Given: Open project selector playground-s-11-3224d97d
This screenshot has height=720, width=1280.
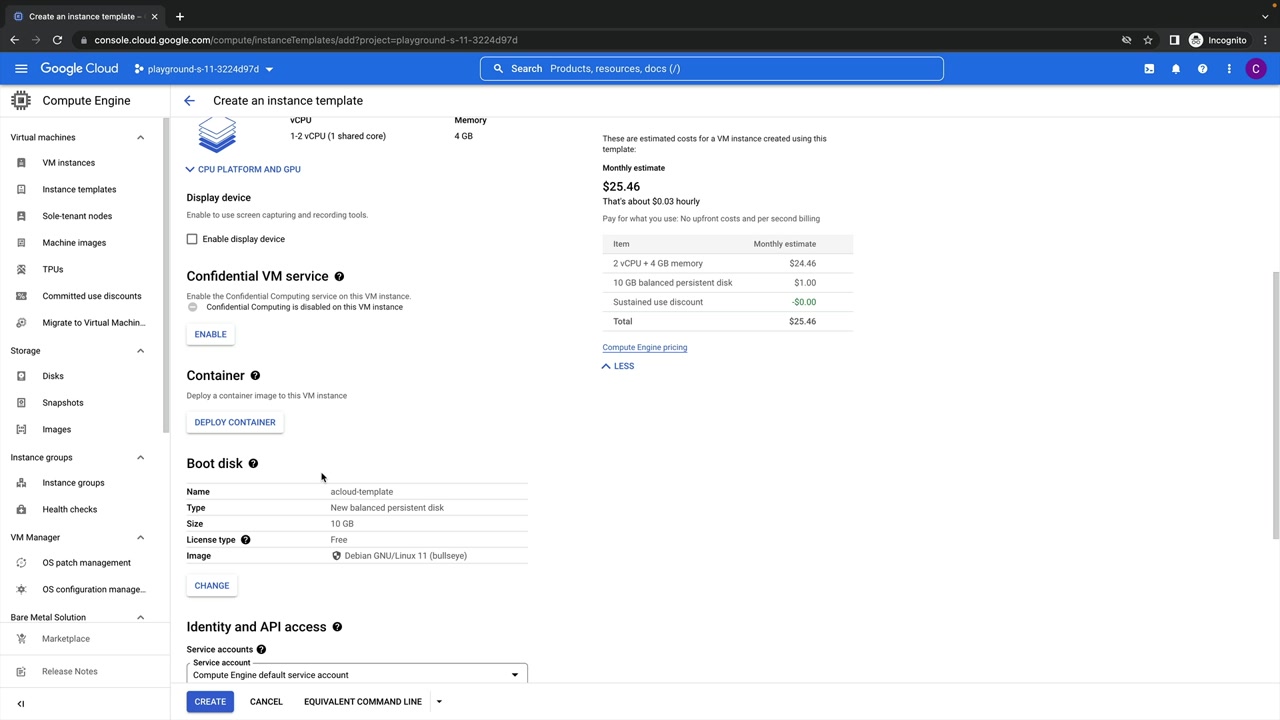Looking at the screenshot, I should [204, 69].
